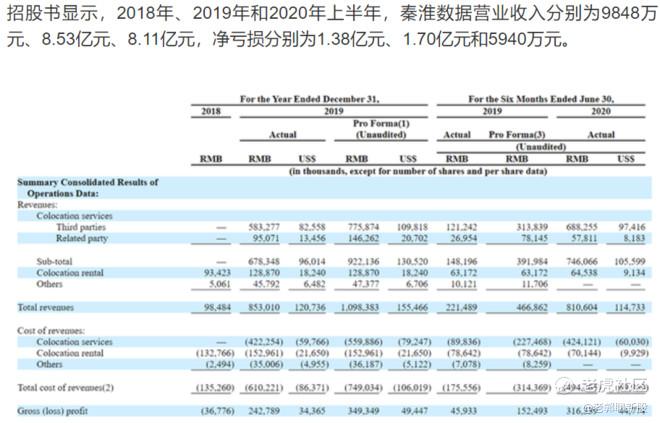Select Others revenue value 47,377
Image resolution: width=660 pixels, height=423 pixels.
(x=365, y=284)
